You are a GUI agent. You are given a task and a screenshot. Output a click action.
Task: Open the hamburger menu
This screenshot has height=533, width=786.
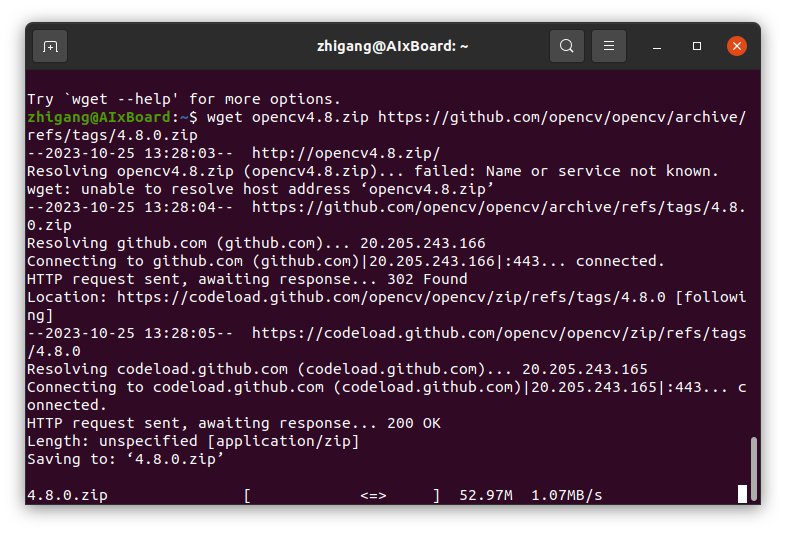(609, 46)
